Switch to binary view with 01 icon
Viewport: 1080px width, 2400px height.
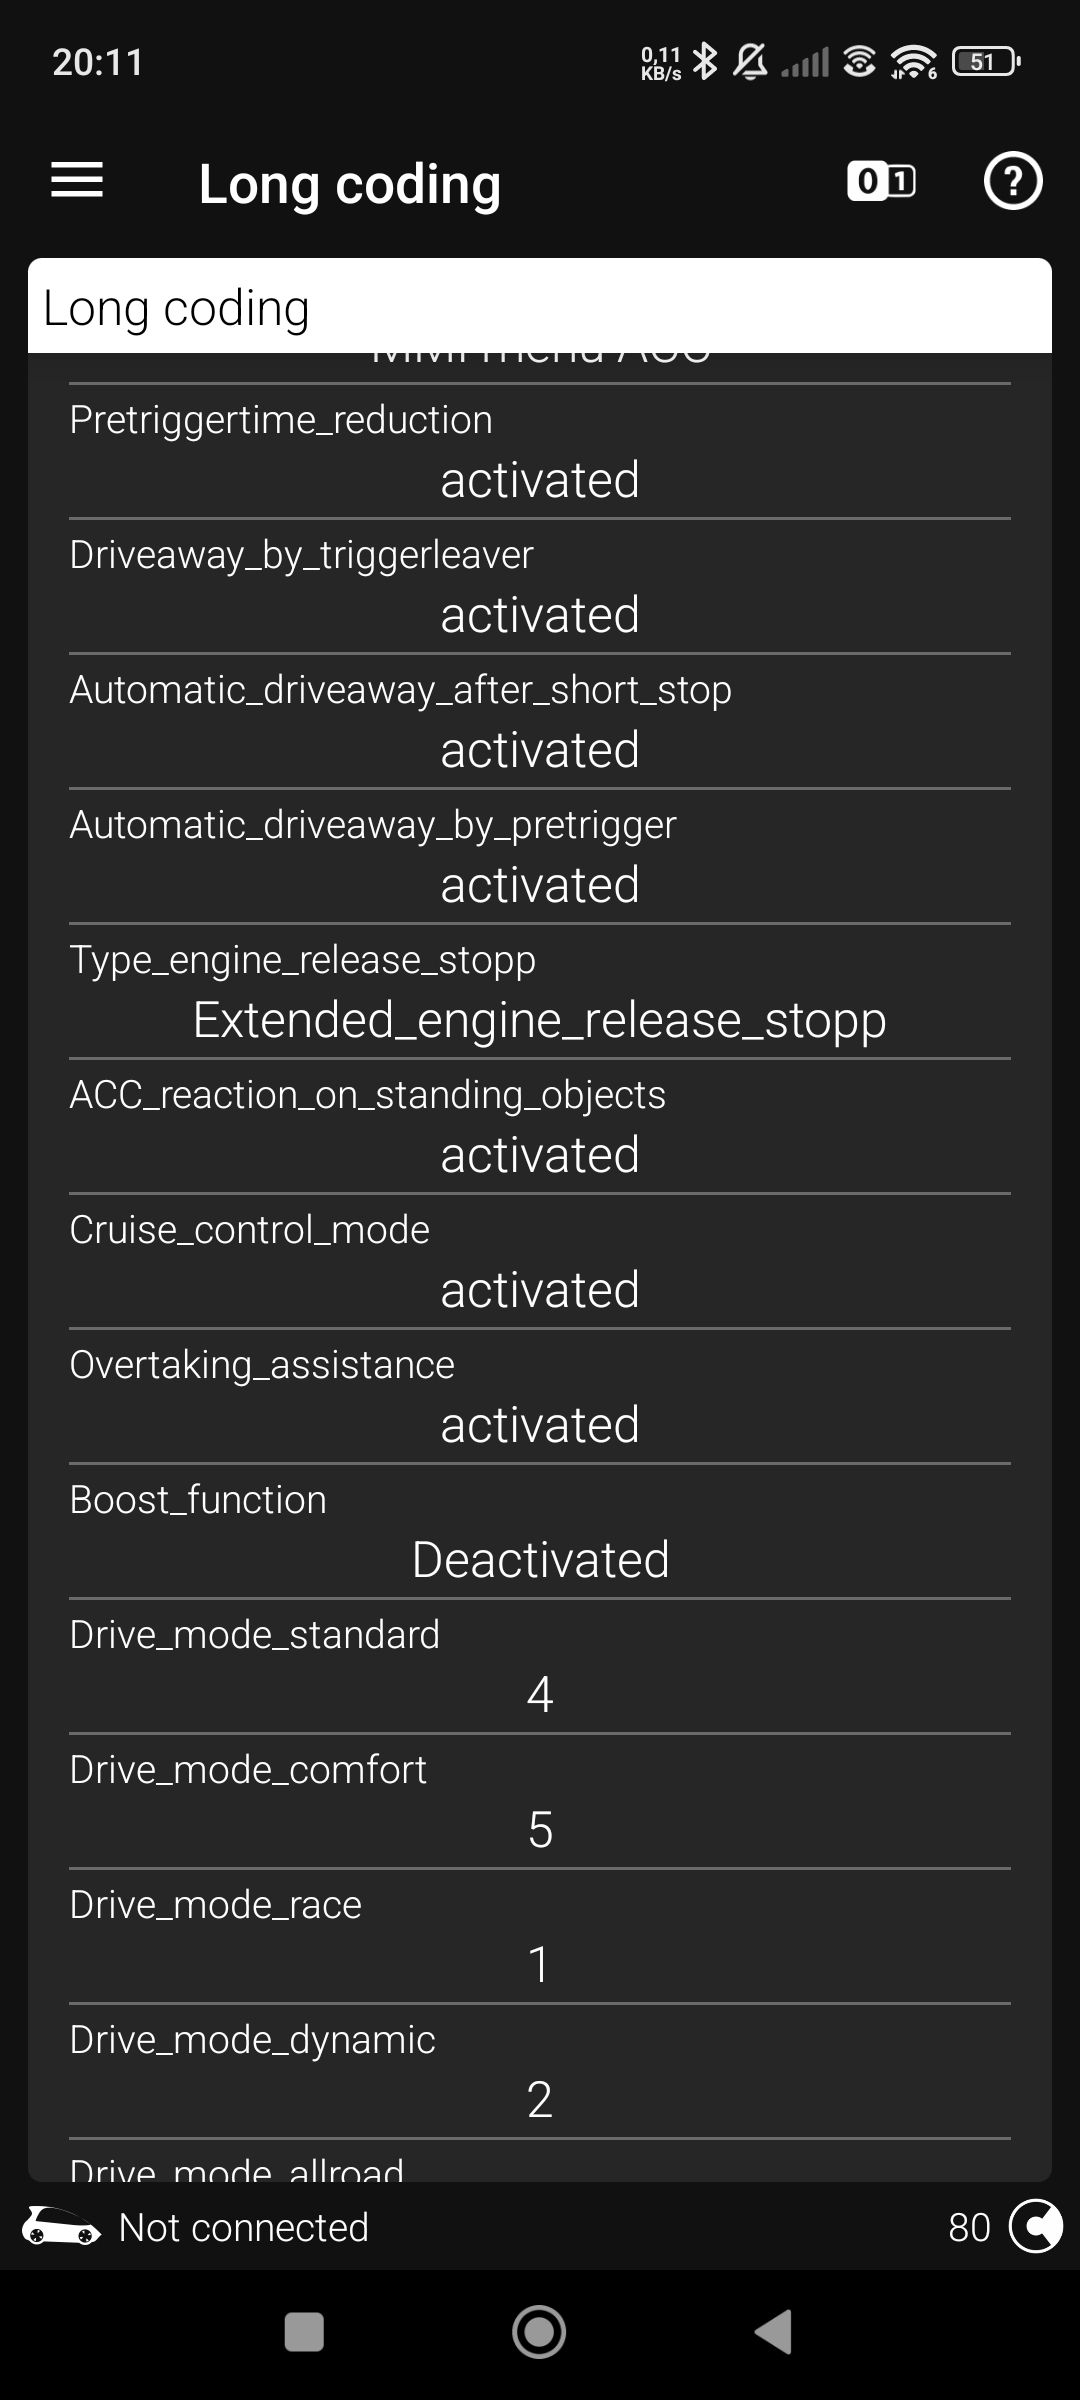pyautogui.click(x=881, y=181)
